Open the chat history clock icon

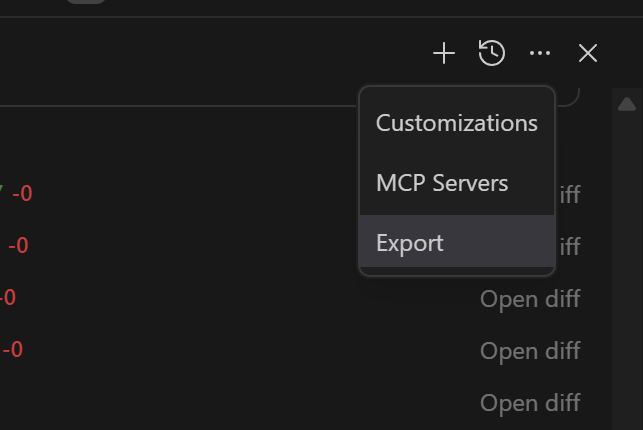pyautogui.click(x=492, y=53)
